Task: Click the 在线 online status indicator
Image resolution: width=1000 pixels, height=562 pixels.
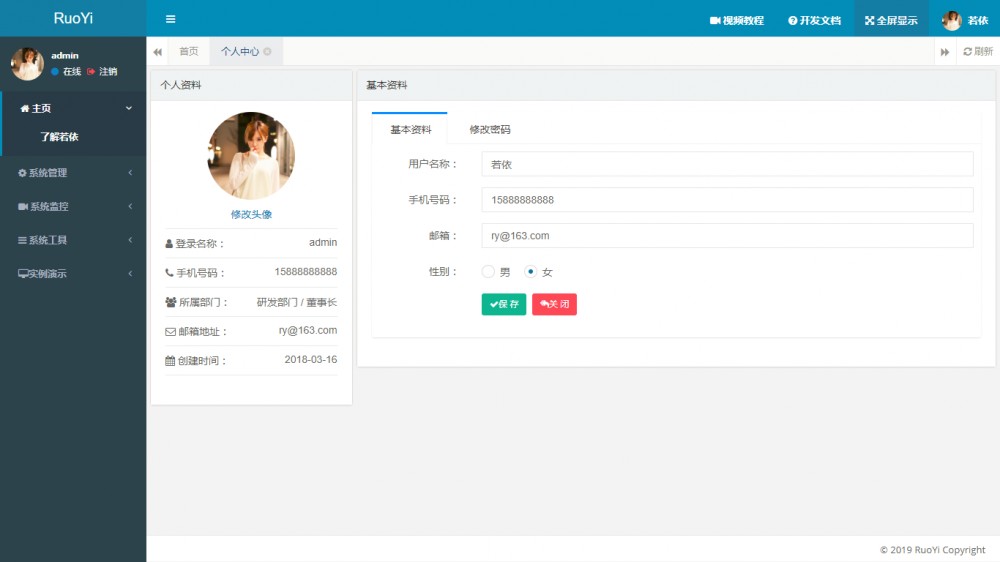Action: point(66,71)
